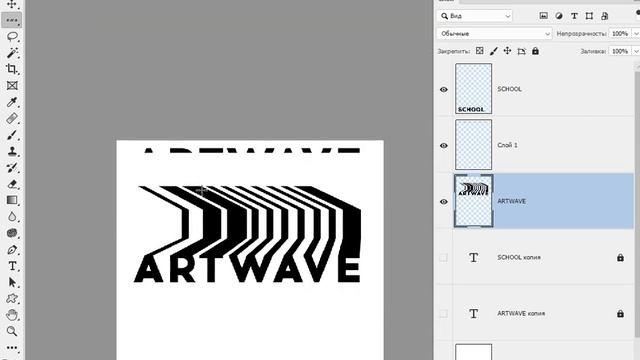Open the opacity slider dropdown arrow
Image resolution: width=640 pixels, height=360 pixels.
pos(636,33)
